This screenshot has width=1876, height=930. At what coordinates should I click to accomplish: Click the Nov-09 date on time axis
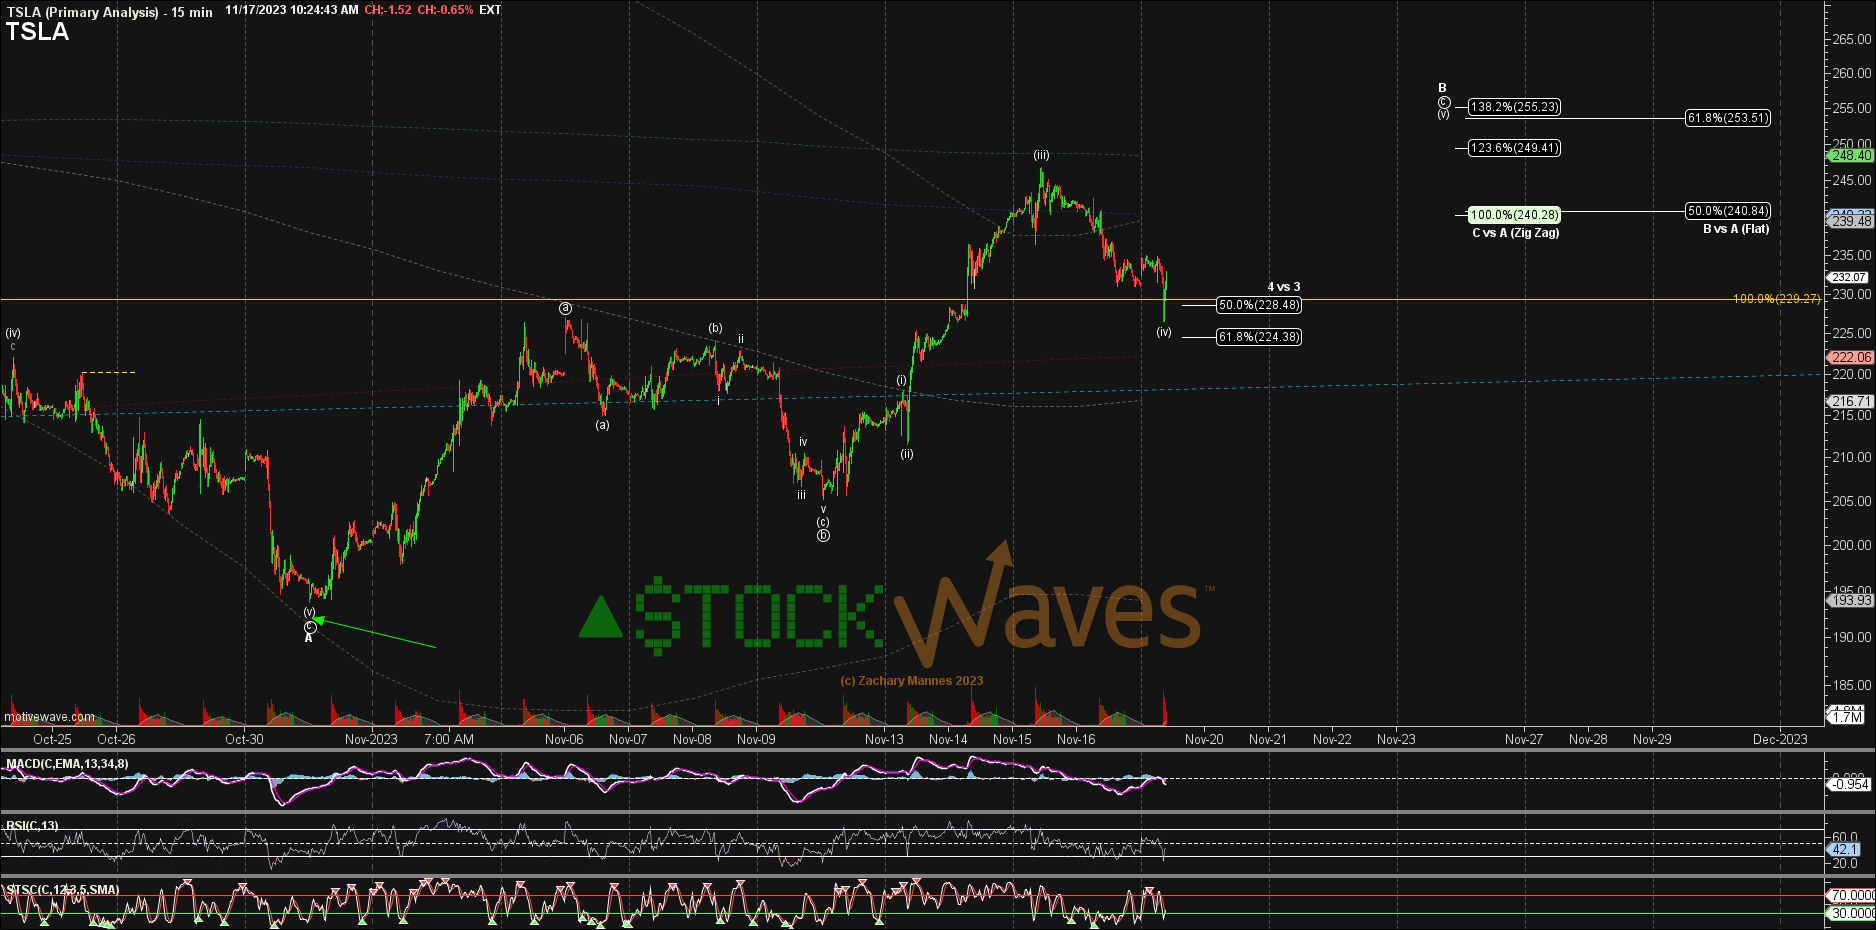tap(756, 739)
